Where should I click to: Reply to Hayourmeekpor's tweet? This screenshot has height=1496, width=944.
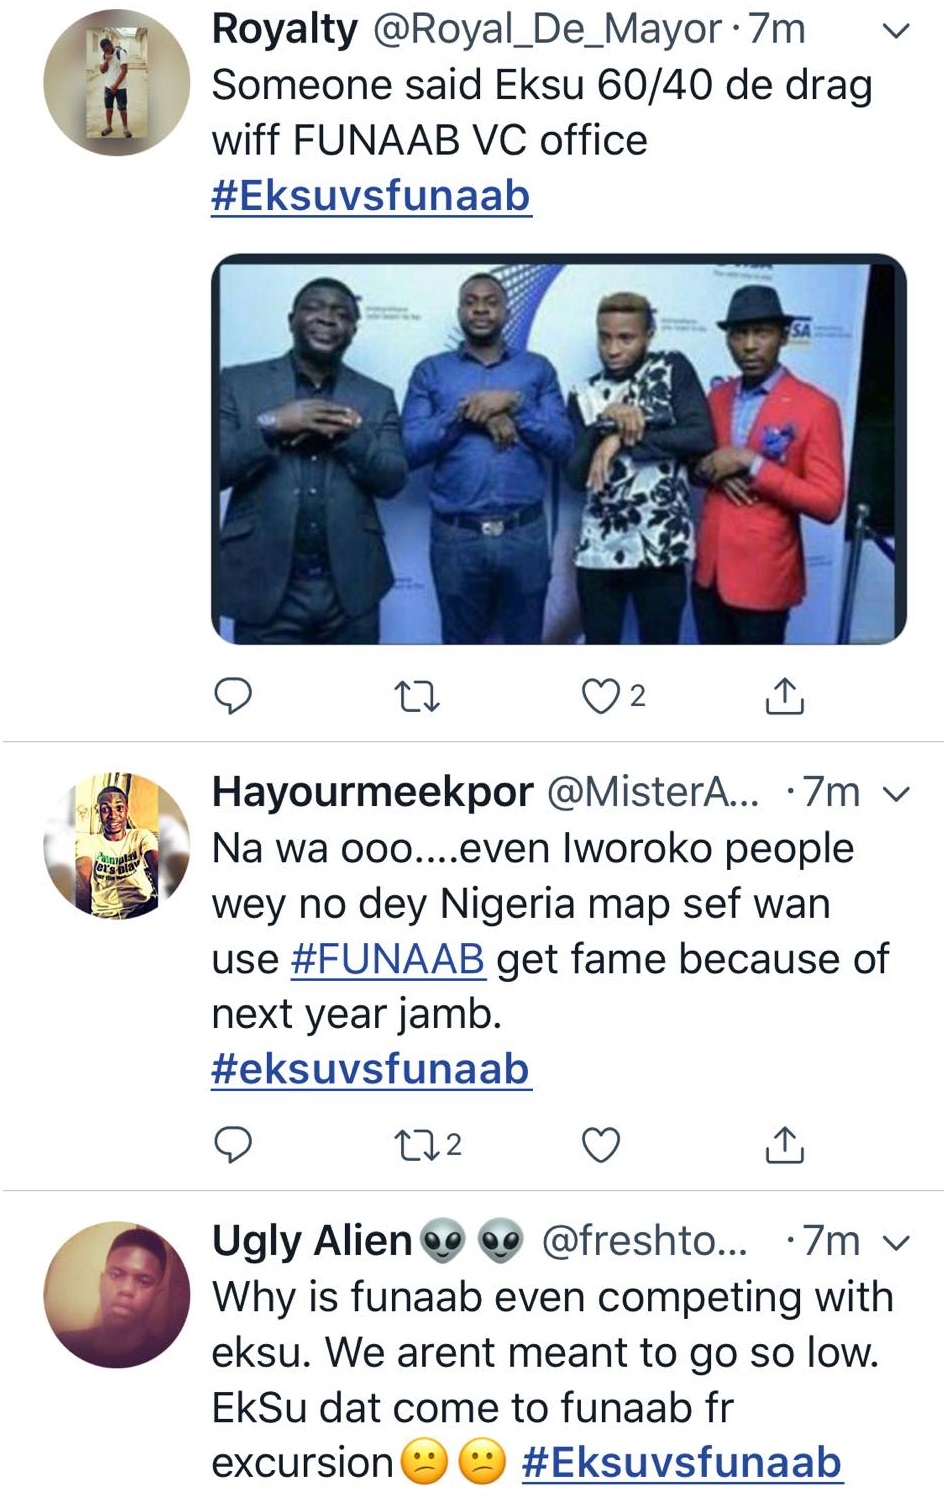(233, 1145)
